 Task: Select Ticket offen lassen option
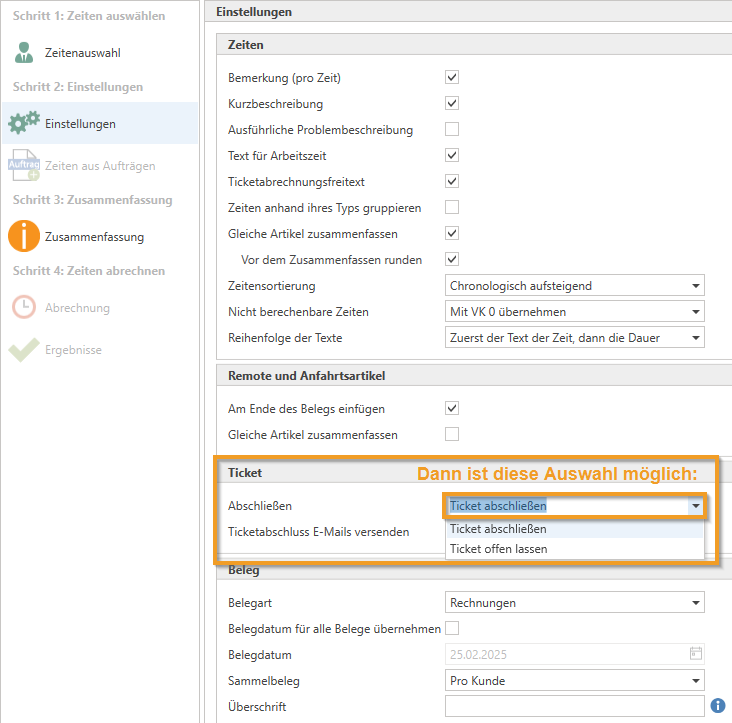tap(499, 549)
